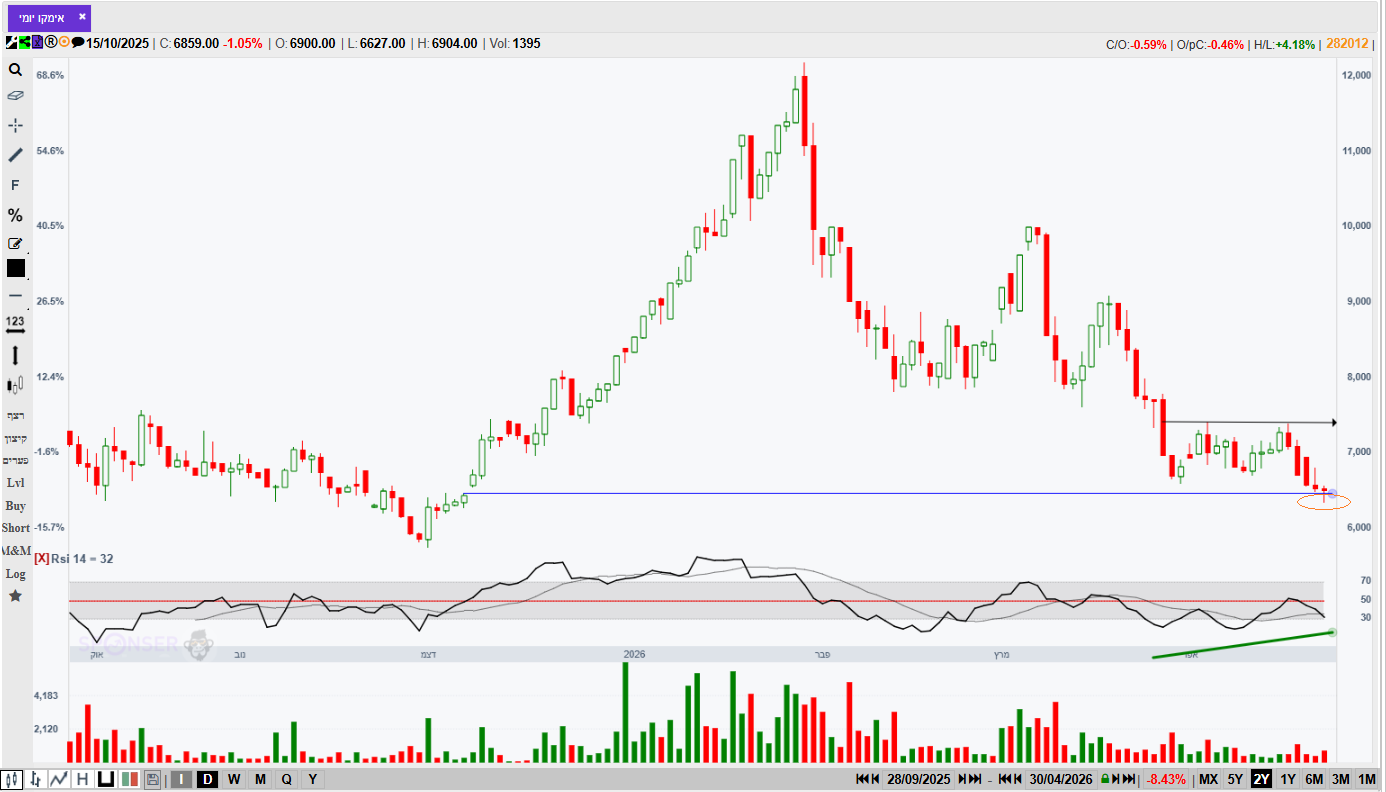Click the 28/09/2025 start date field

point(918,779)
